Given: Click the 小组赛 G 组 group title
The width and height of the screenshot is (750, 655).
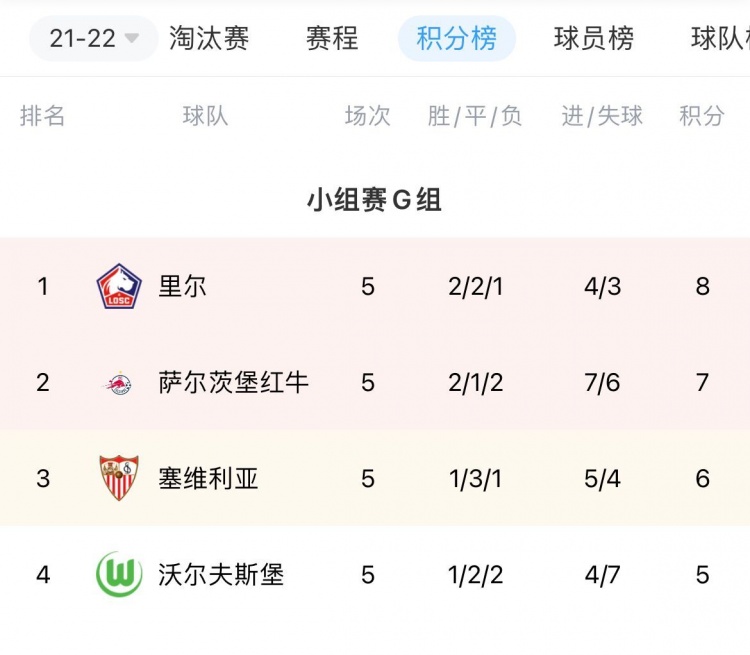Looking at the screenshot, I should tap(374, 200).
